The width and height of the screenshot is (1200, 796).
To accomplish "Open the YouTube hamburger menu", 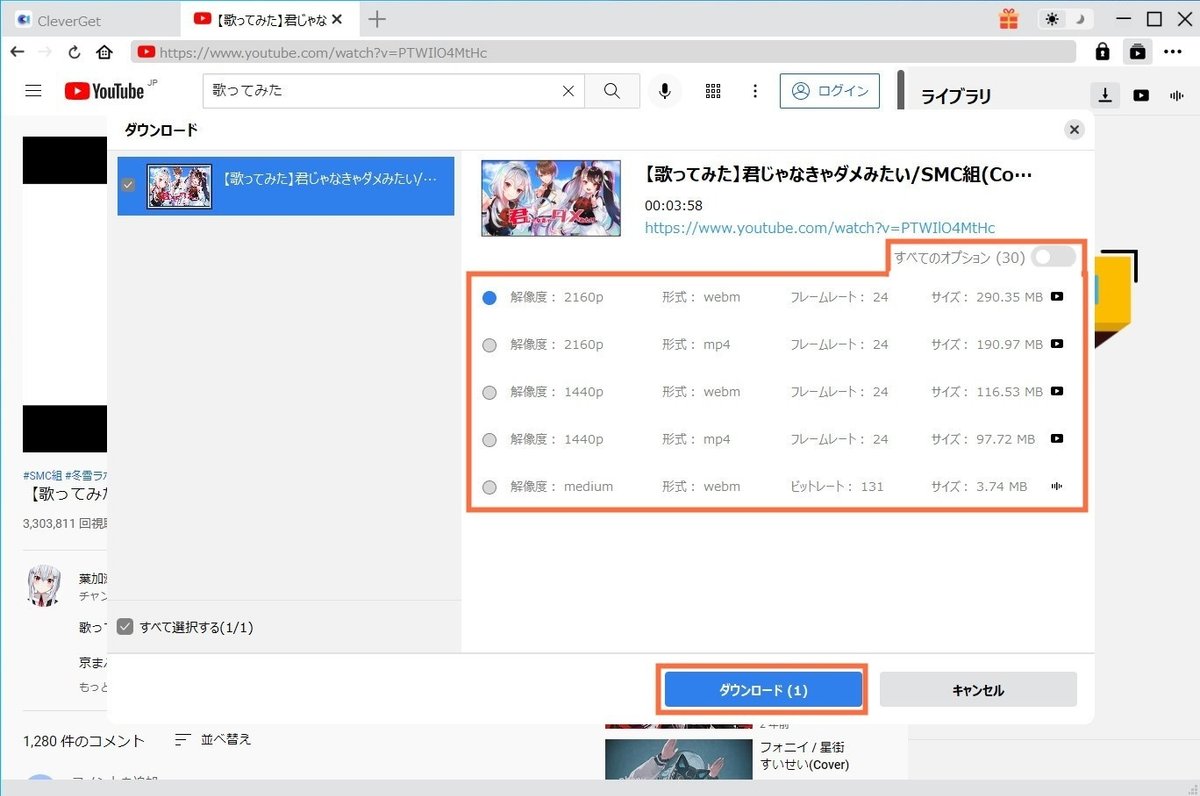I will (33, 91).
